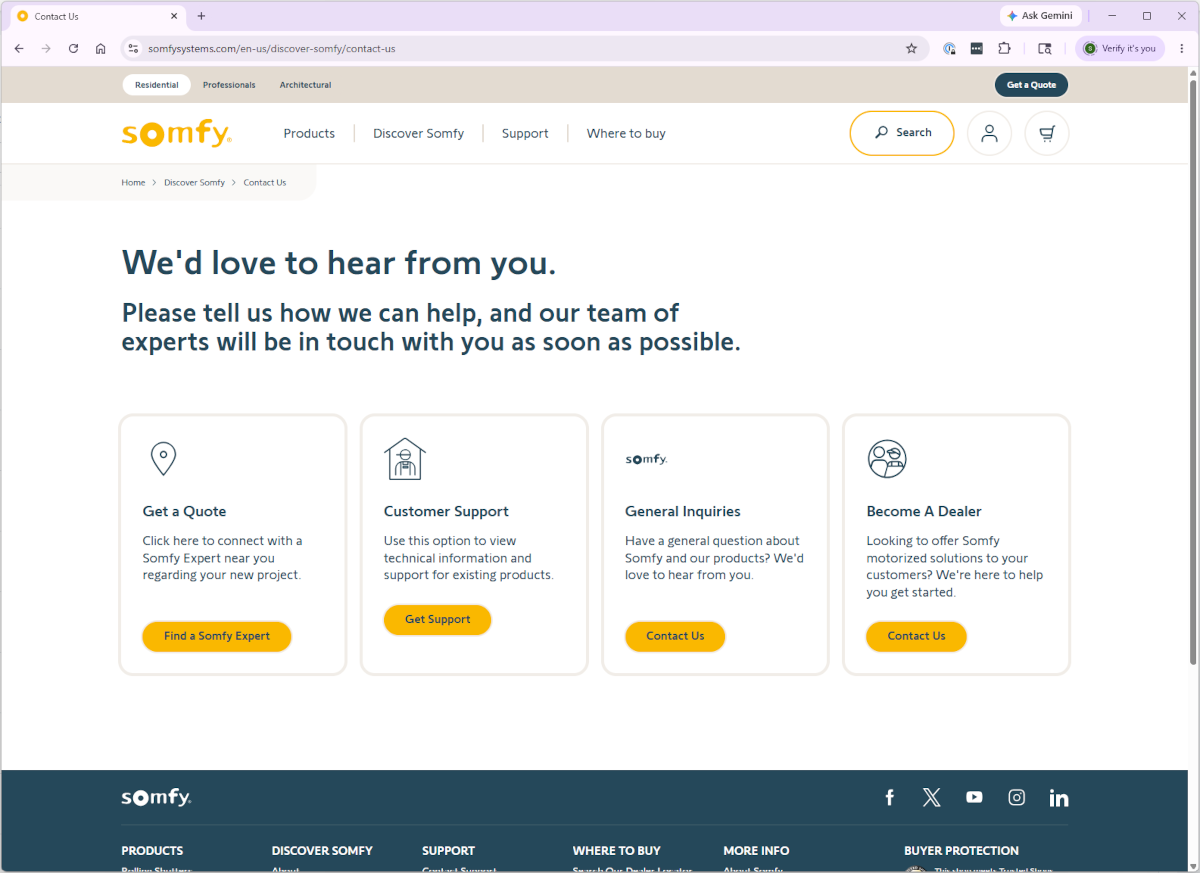The height and width of the screenshot is (873, 1200).
Task: Select the Residential tab
Action: [x=157, y=85]
